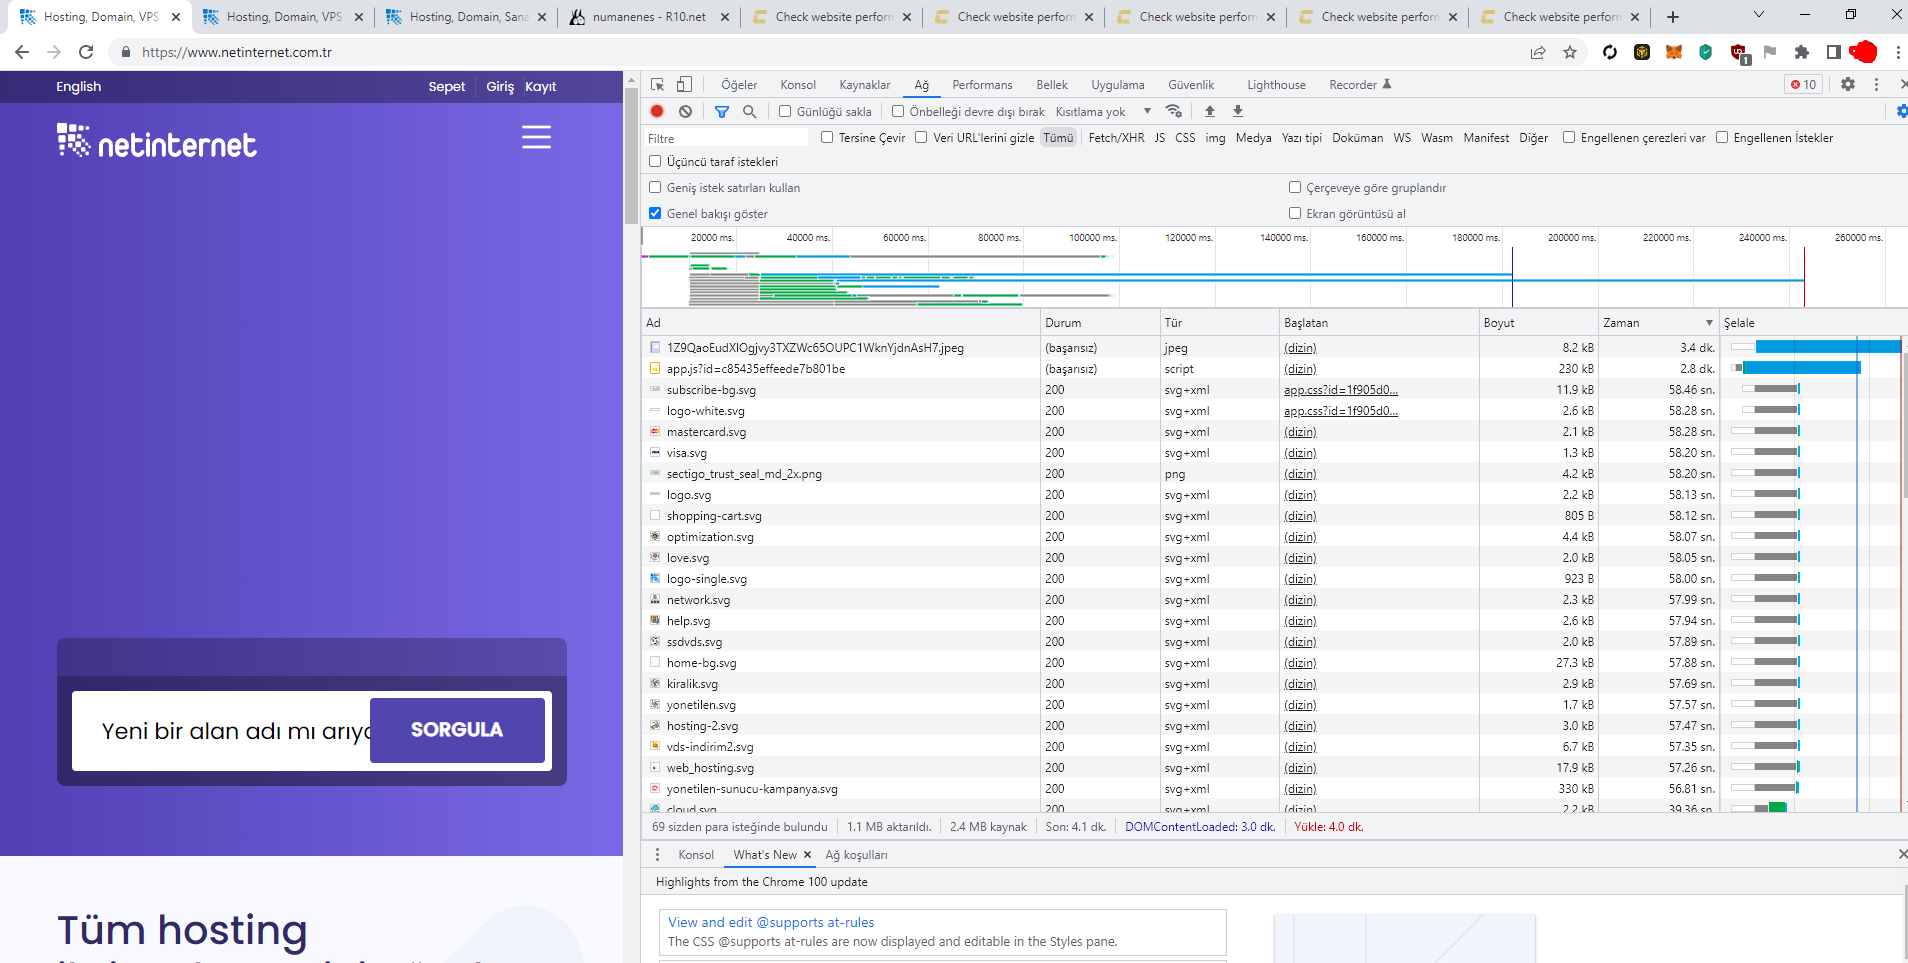Open network conditions via the Wi-Fi icon
Screen dimensions: 1908x963
[1174, 111]
